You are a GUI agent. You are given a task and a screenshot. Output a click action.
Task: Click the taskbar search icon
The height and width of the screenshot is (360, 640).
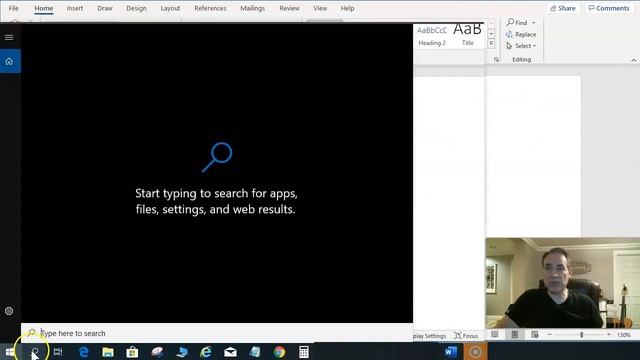(x=35, y=351)
